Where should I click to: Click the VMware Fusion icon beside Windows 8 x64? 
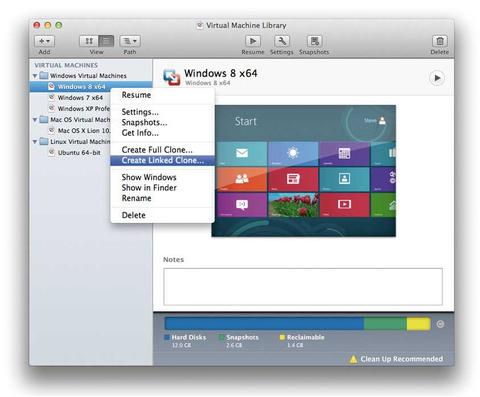click(x=172, y=77)
